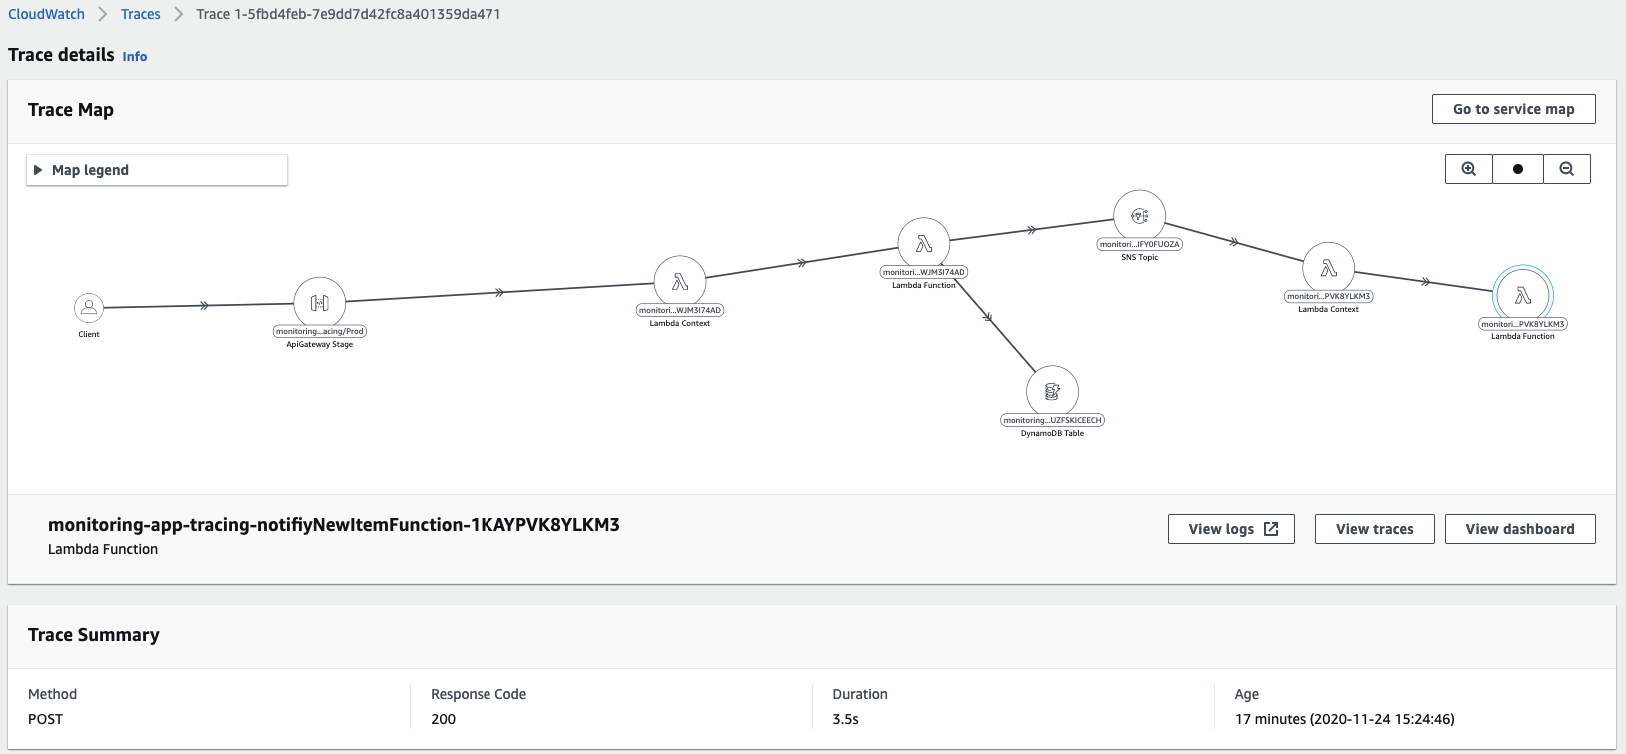Viewport: 1626px width, 754px height.
Task: Click the monitori...IFYOFUOZA SNS label
Action: click(1140, 244)
